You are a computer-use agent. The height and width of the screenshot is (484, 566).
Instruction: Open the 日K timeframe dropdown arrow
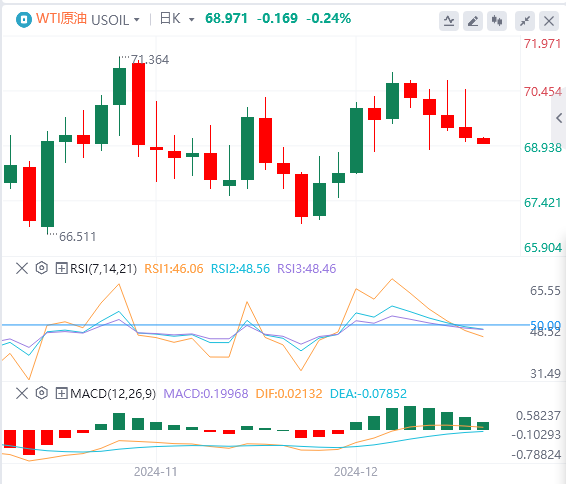[x=192, y=19]
